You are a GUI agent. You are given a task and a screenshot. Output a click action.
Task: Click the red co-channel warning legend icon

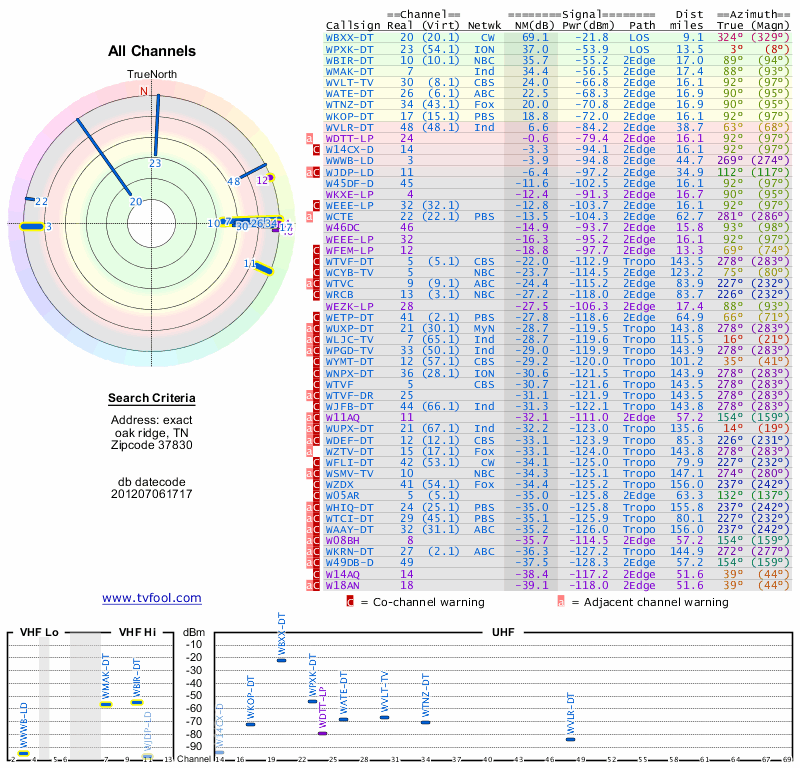[350, 602]
